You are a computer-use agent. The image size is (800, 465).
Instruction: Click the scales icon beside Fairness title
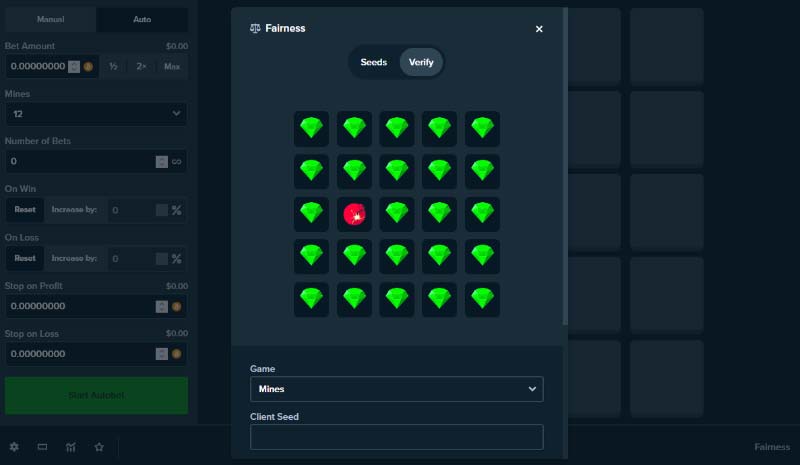coord(255,29)
